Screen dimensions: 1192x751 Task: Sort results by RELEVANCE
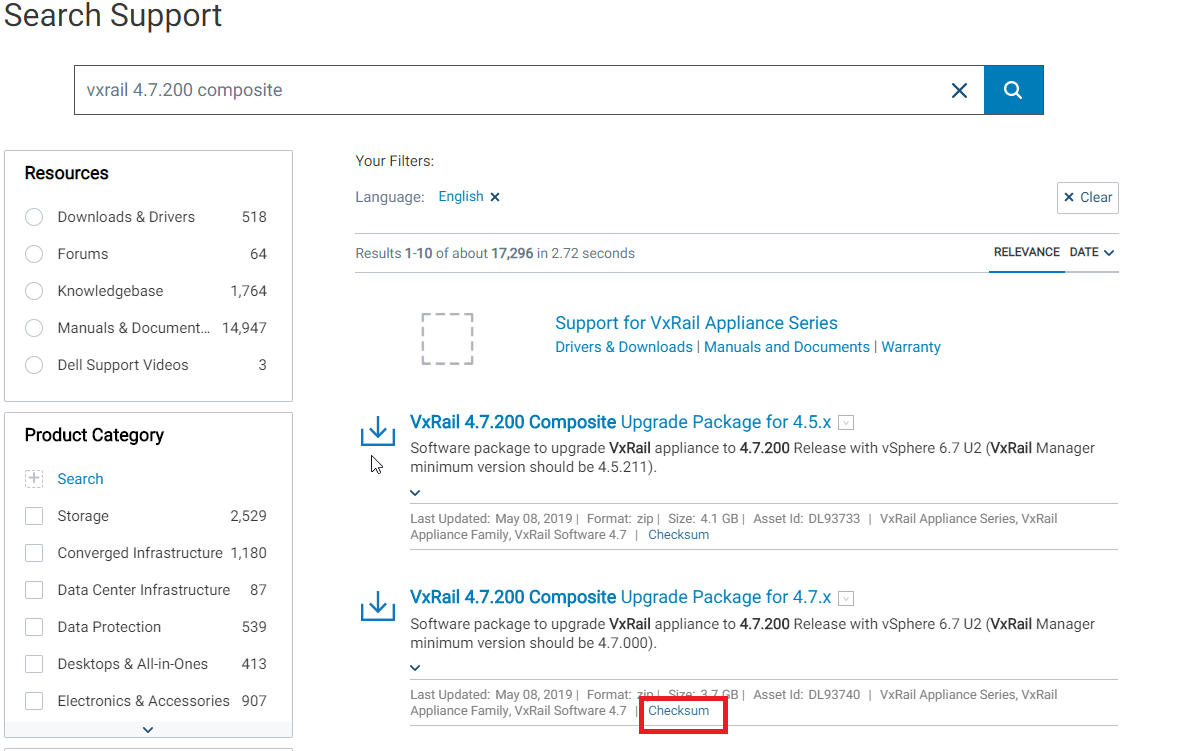pos(1027,252)
